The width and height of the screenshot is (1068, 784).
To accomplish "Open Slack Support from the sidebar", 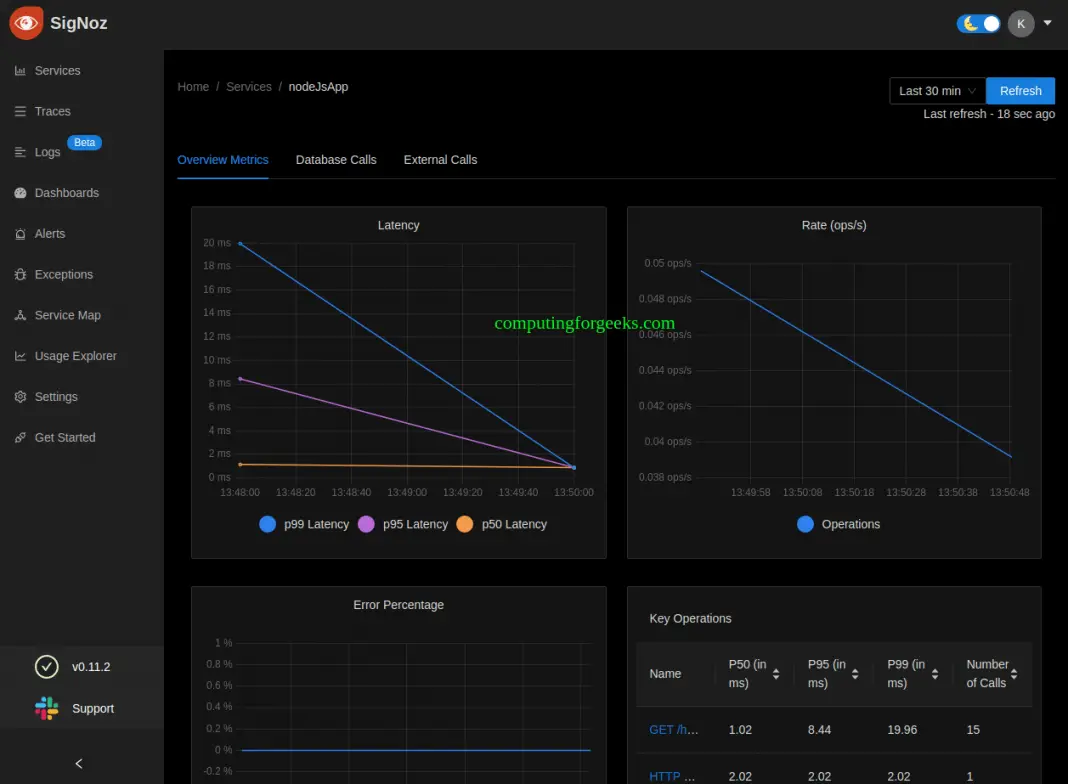I will point(93,708).
